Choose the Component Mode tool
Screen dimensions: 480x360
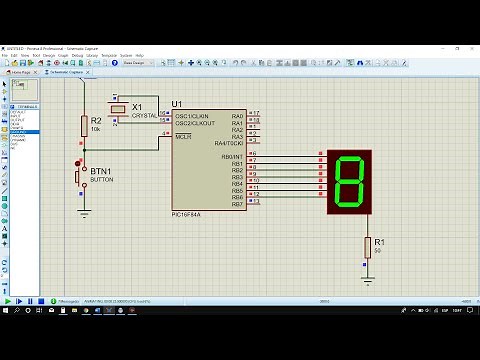(4, 91)
